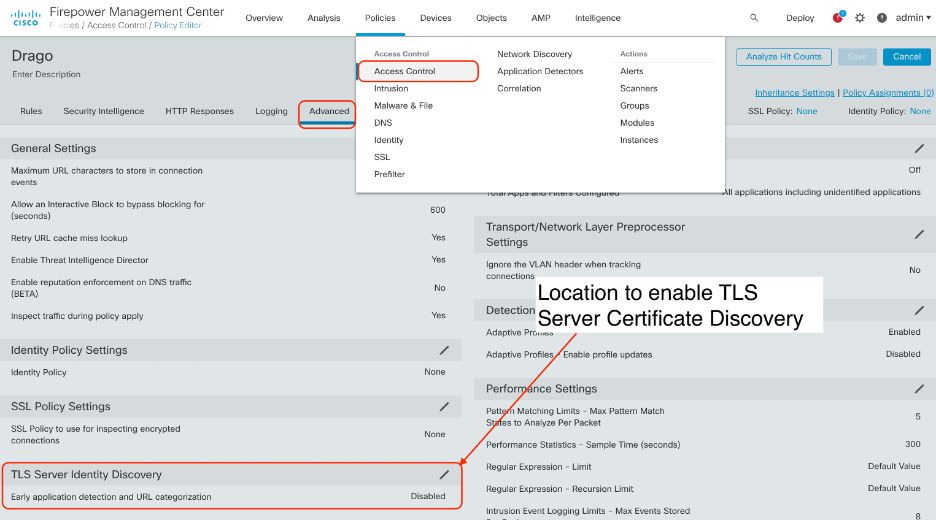The image size is (936, 520).
Task: Edit SSL Policy Settings with pencil icon
Action: coord(444,407)
